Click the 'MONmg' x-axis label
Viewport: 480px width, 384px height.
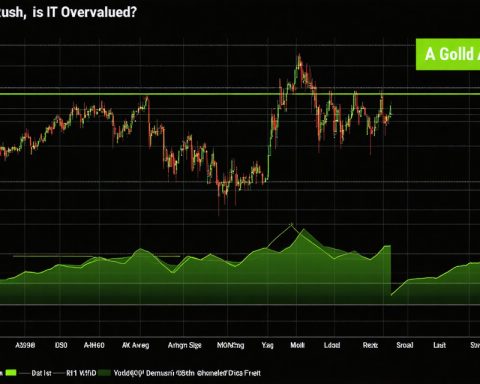231,345
